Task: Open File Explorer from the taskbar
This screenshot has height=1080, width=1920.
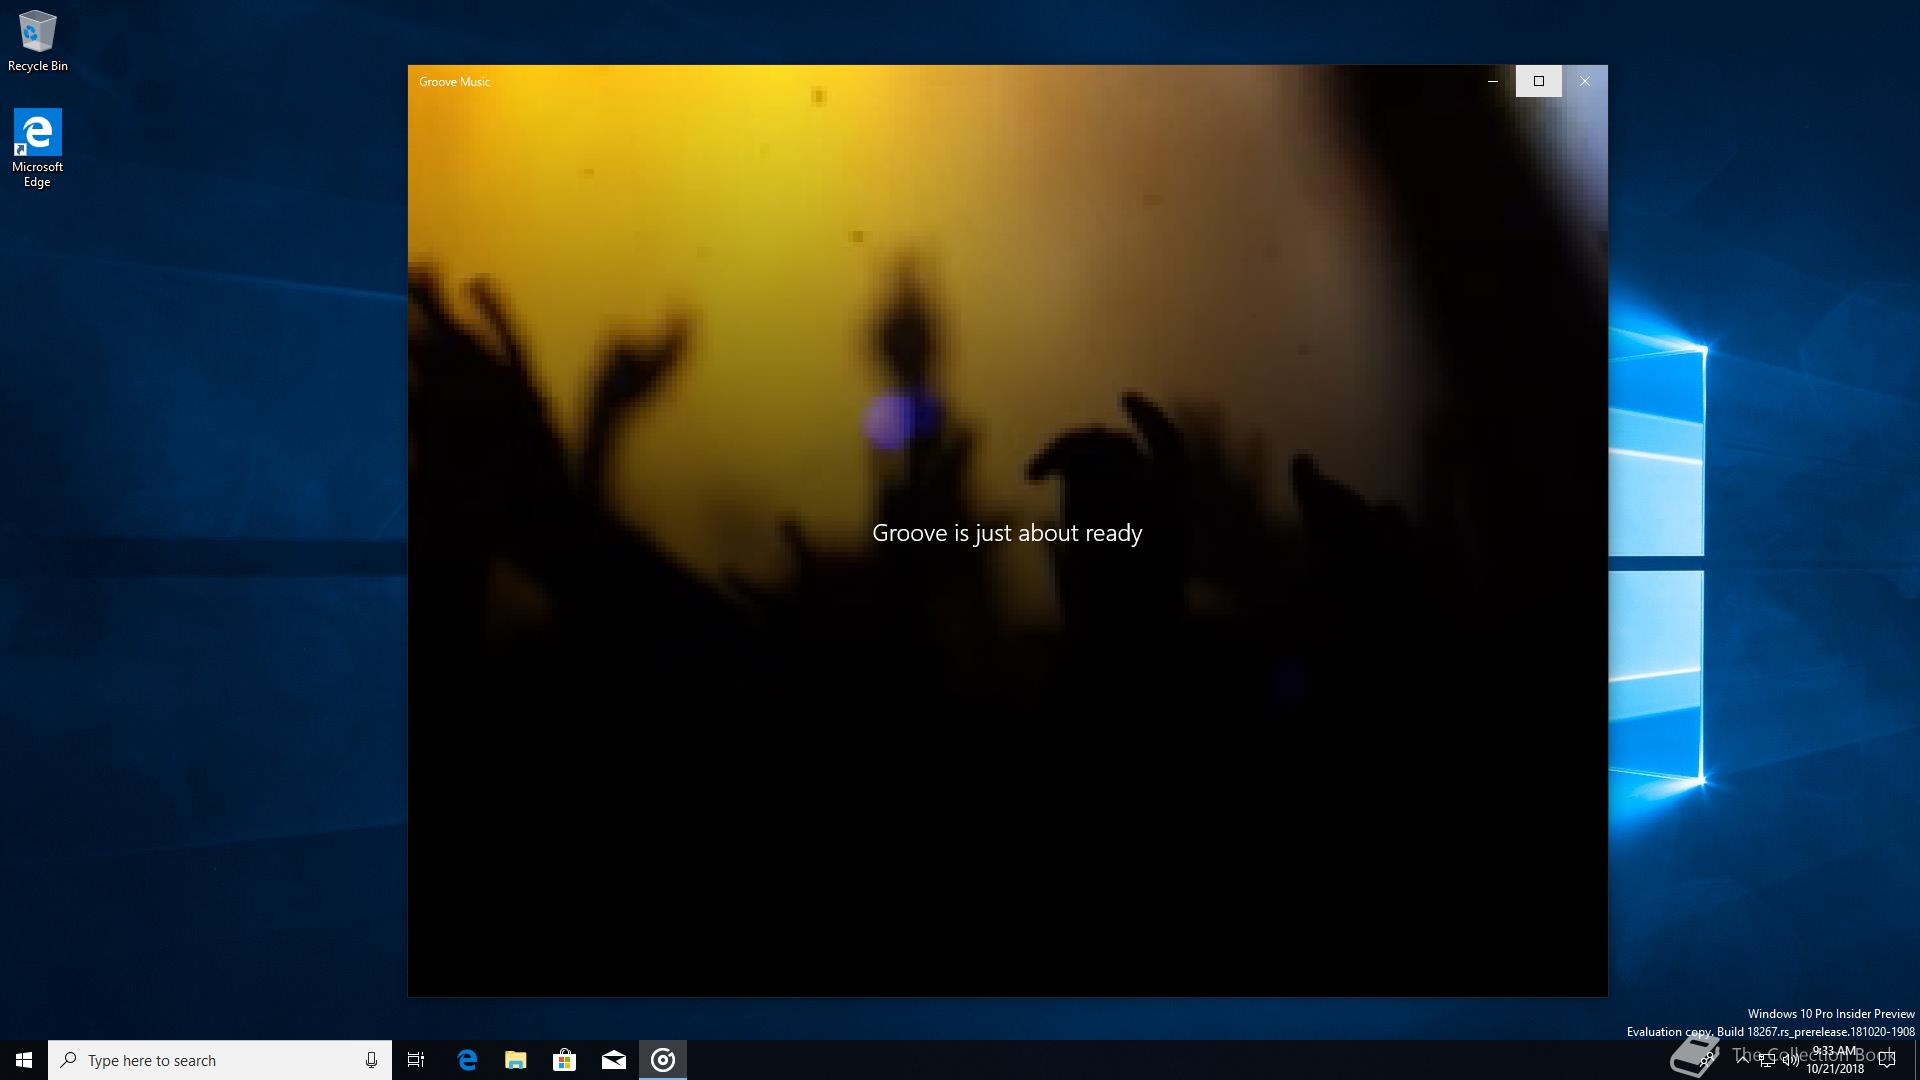Action: 516,1060
